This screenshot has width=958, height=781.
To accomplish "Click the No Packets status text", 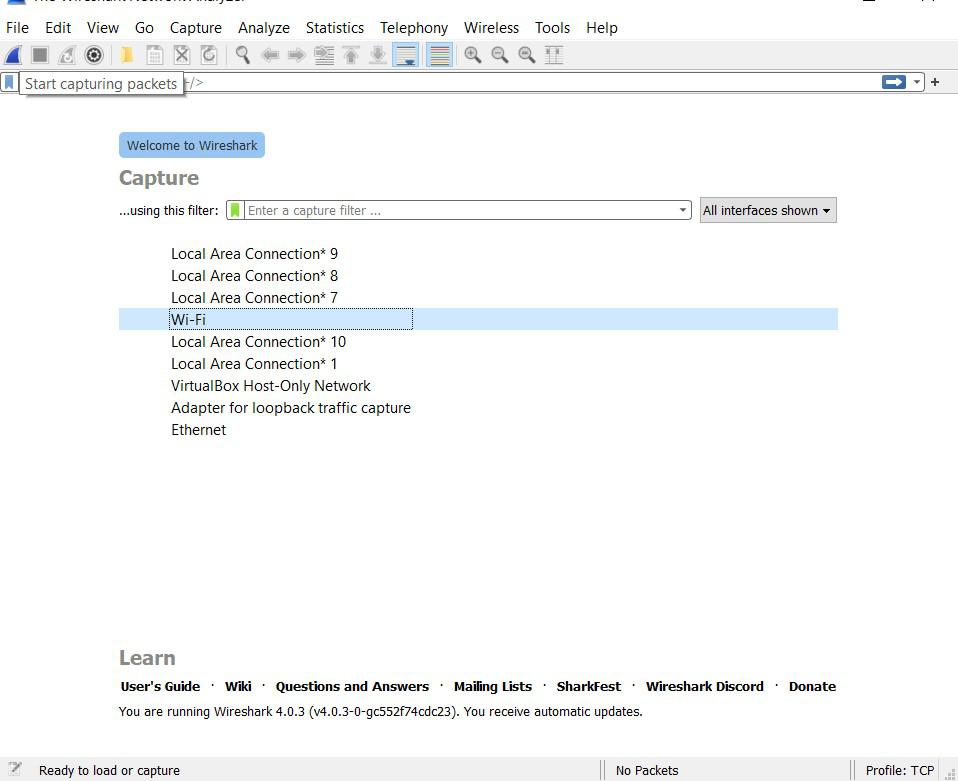I will [647, 771].
